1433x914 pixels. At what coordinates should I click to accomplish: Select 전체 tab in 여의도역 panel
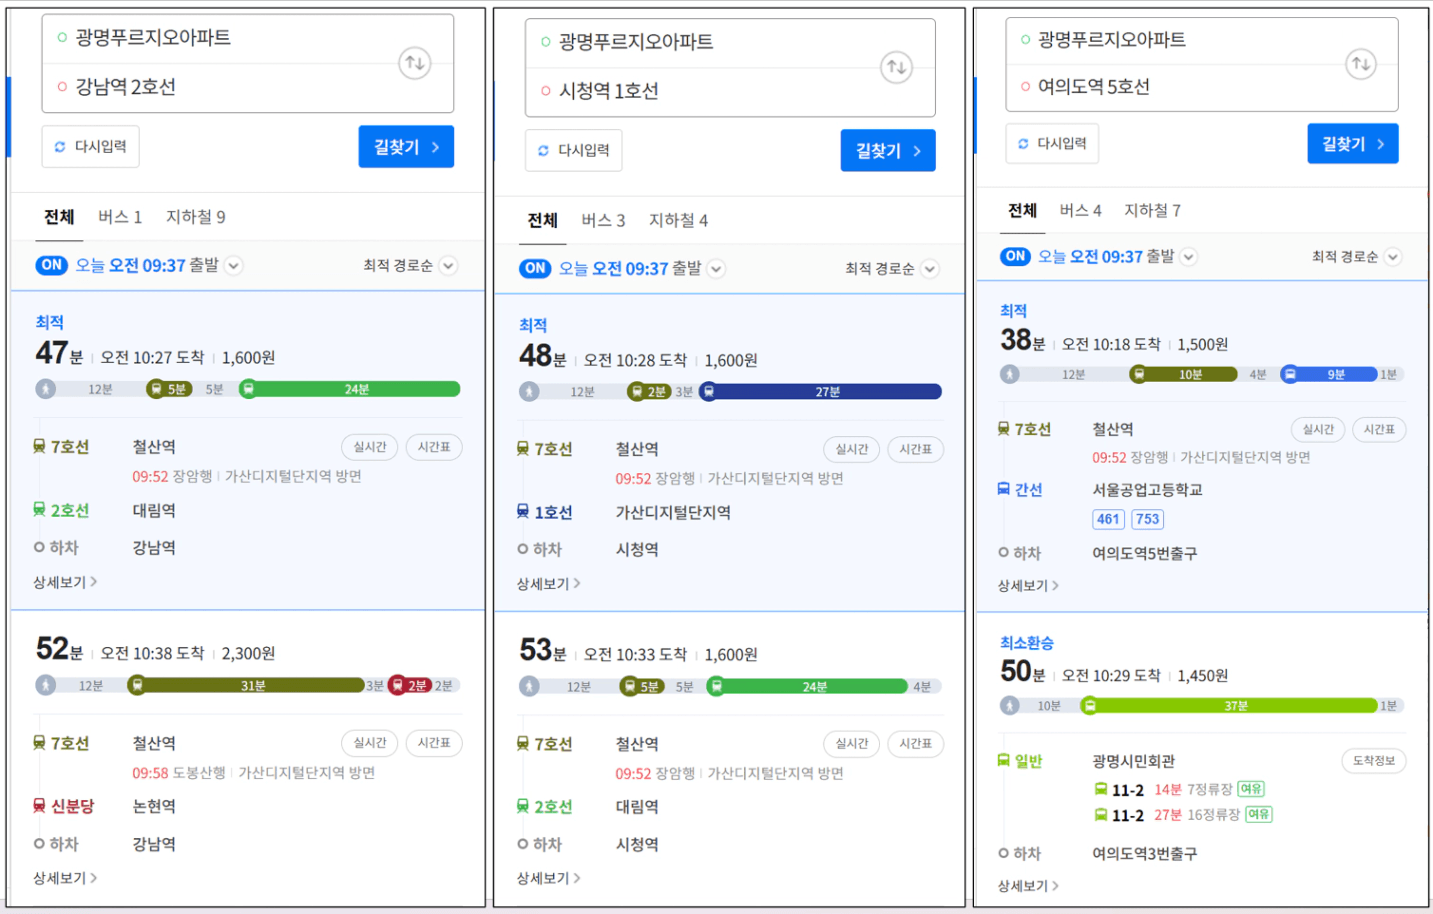coord(1022,210)
